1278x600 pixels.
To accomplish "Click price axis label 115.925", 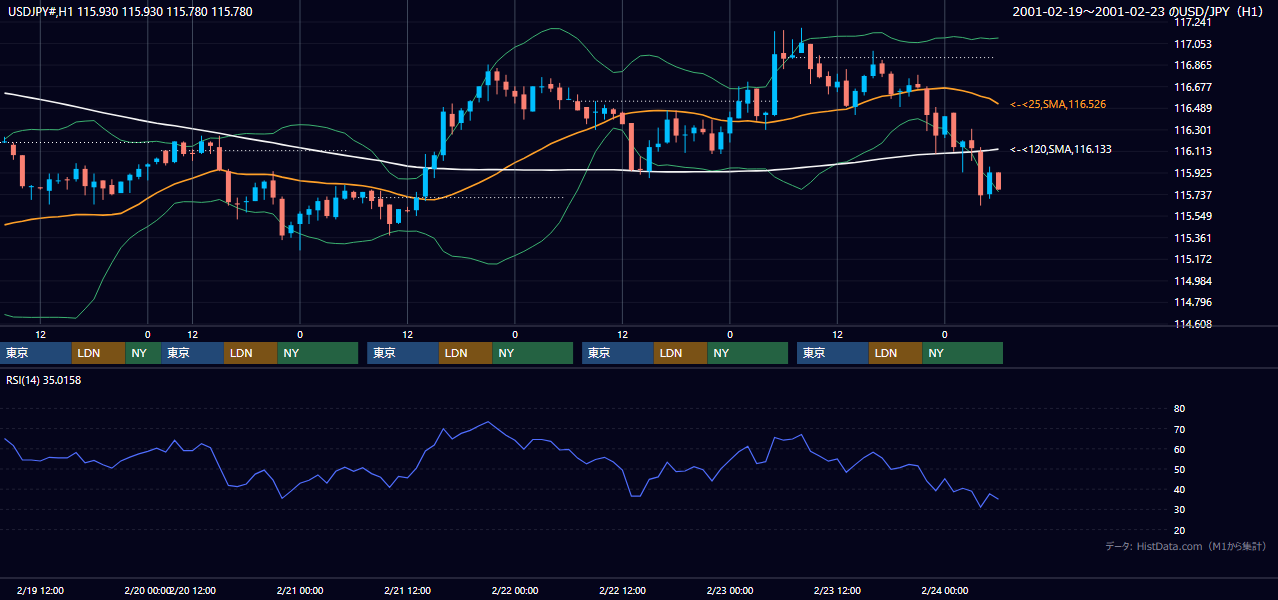I will (1192, 173).
